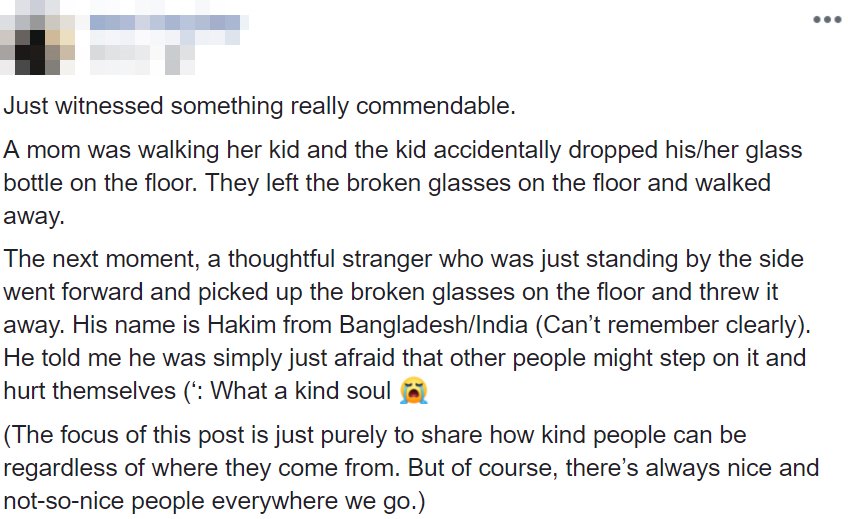Click the crying face emoji
Image resolution: width=848 pixels, height=519 pixels.
(410, 389)
